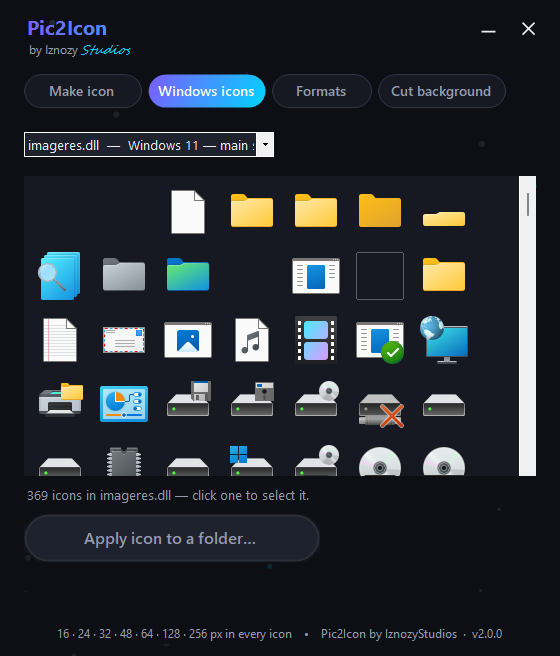
Task: Click the Pic2Icon title logo
Action: [67, 28]
